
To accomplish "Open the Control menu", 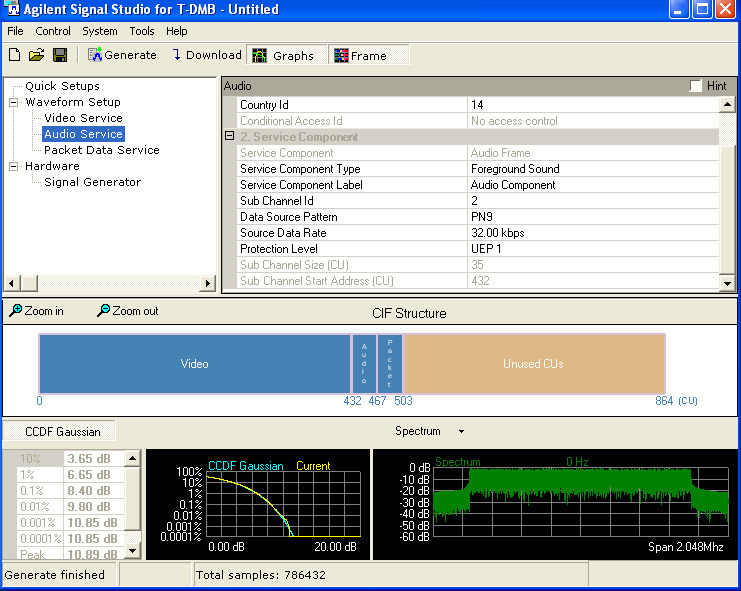I will (53, 31).
